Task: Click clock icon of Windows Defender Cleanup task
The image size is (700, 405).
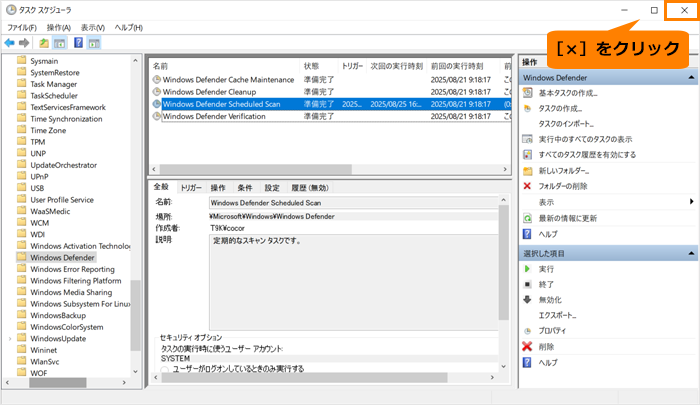Action: (x=157, y=92)
